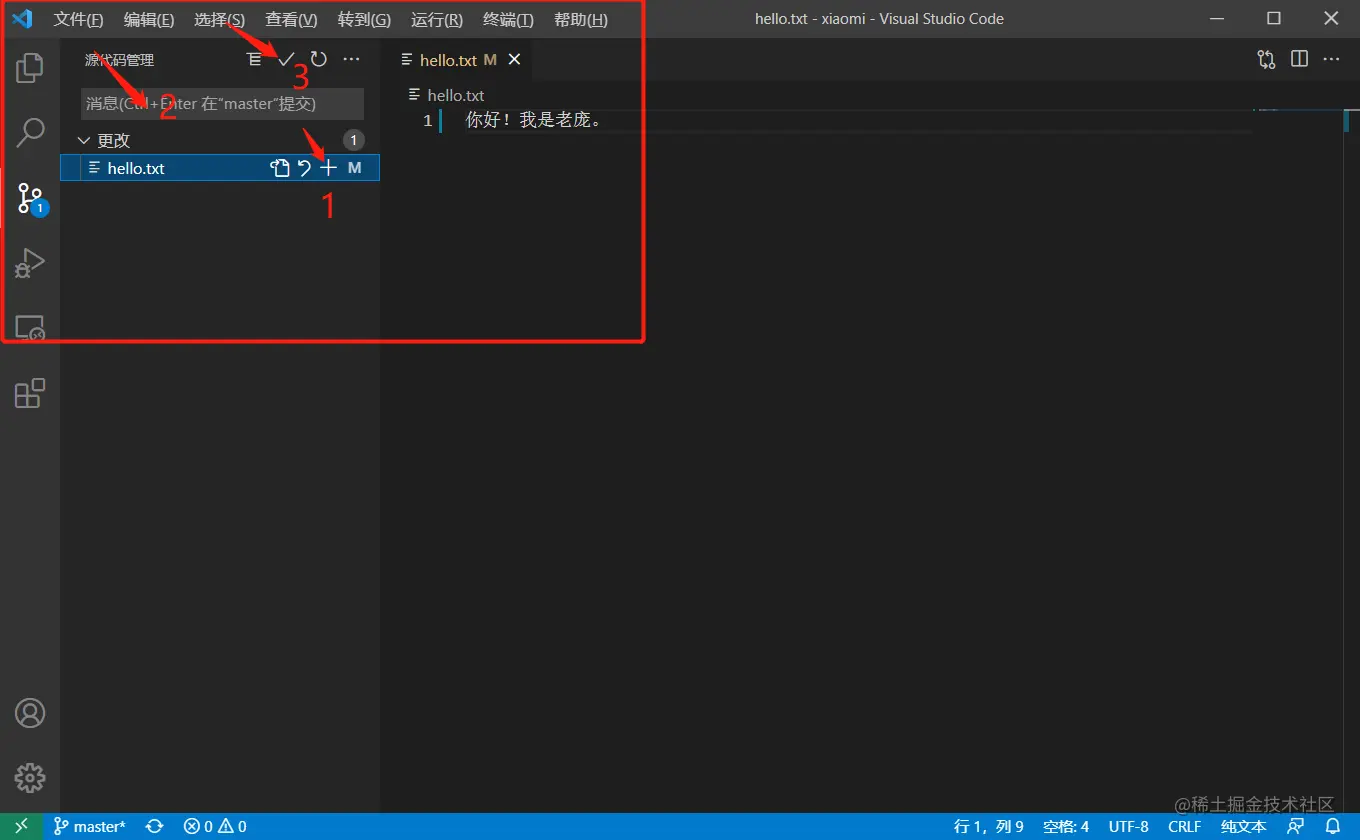Viewport: 1360px width, 840px height.
Task: Open the Search view in activity bar
Action: [30, 132]
